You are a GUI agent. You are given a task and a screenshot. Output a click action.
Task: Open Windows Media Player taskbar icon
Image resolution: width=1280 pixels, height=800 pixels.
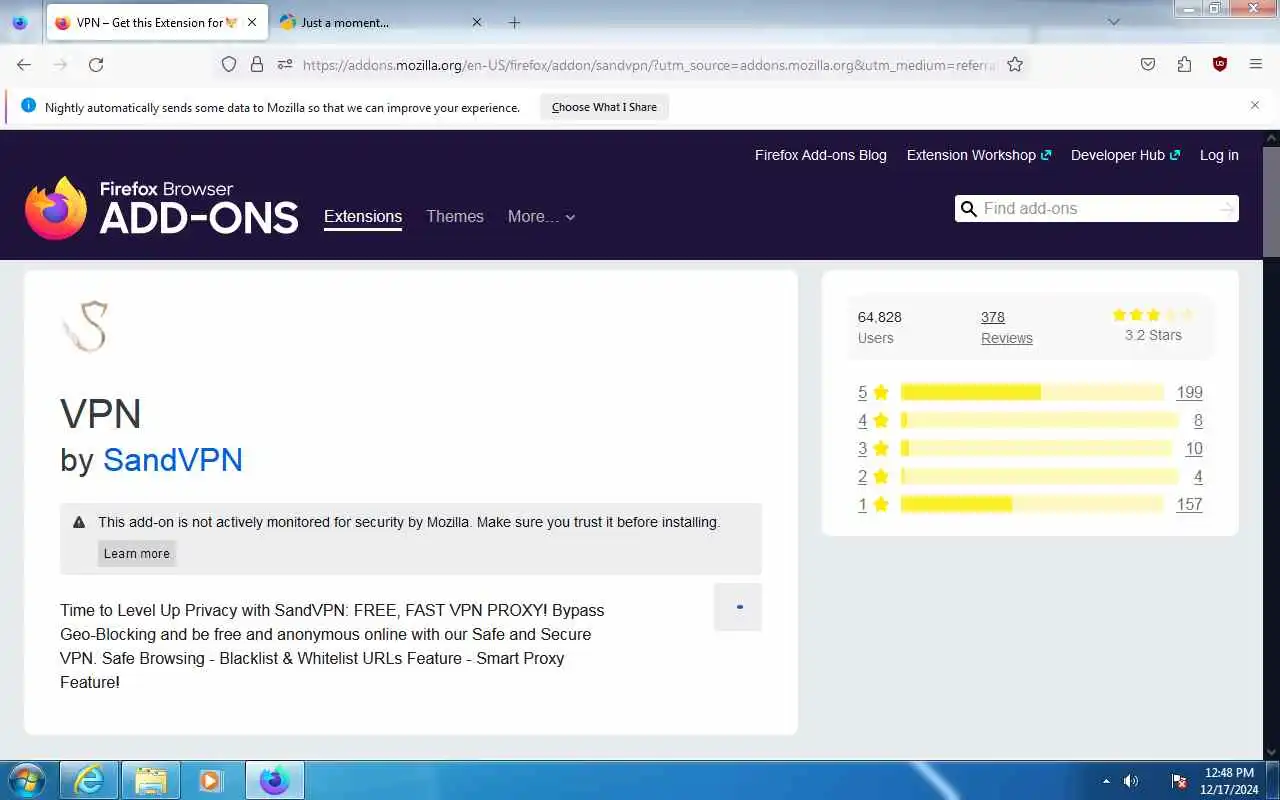[x=211, y=780]
